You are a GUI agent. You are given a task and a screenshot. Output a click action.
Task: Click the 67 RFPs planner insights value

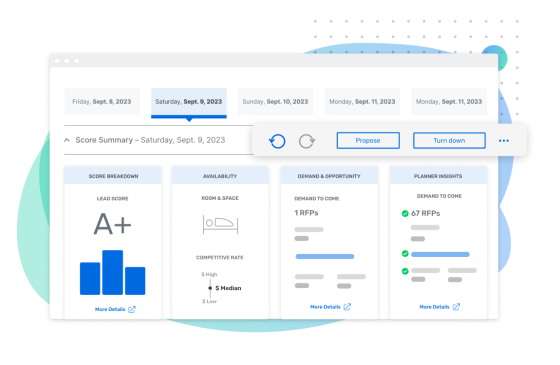[425, 213]
